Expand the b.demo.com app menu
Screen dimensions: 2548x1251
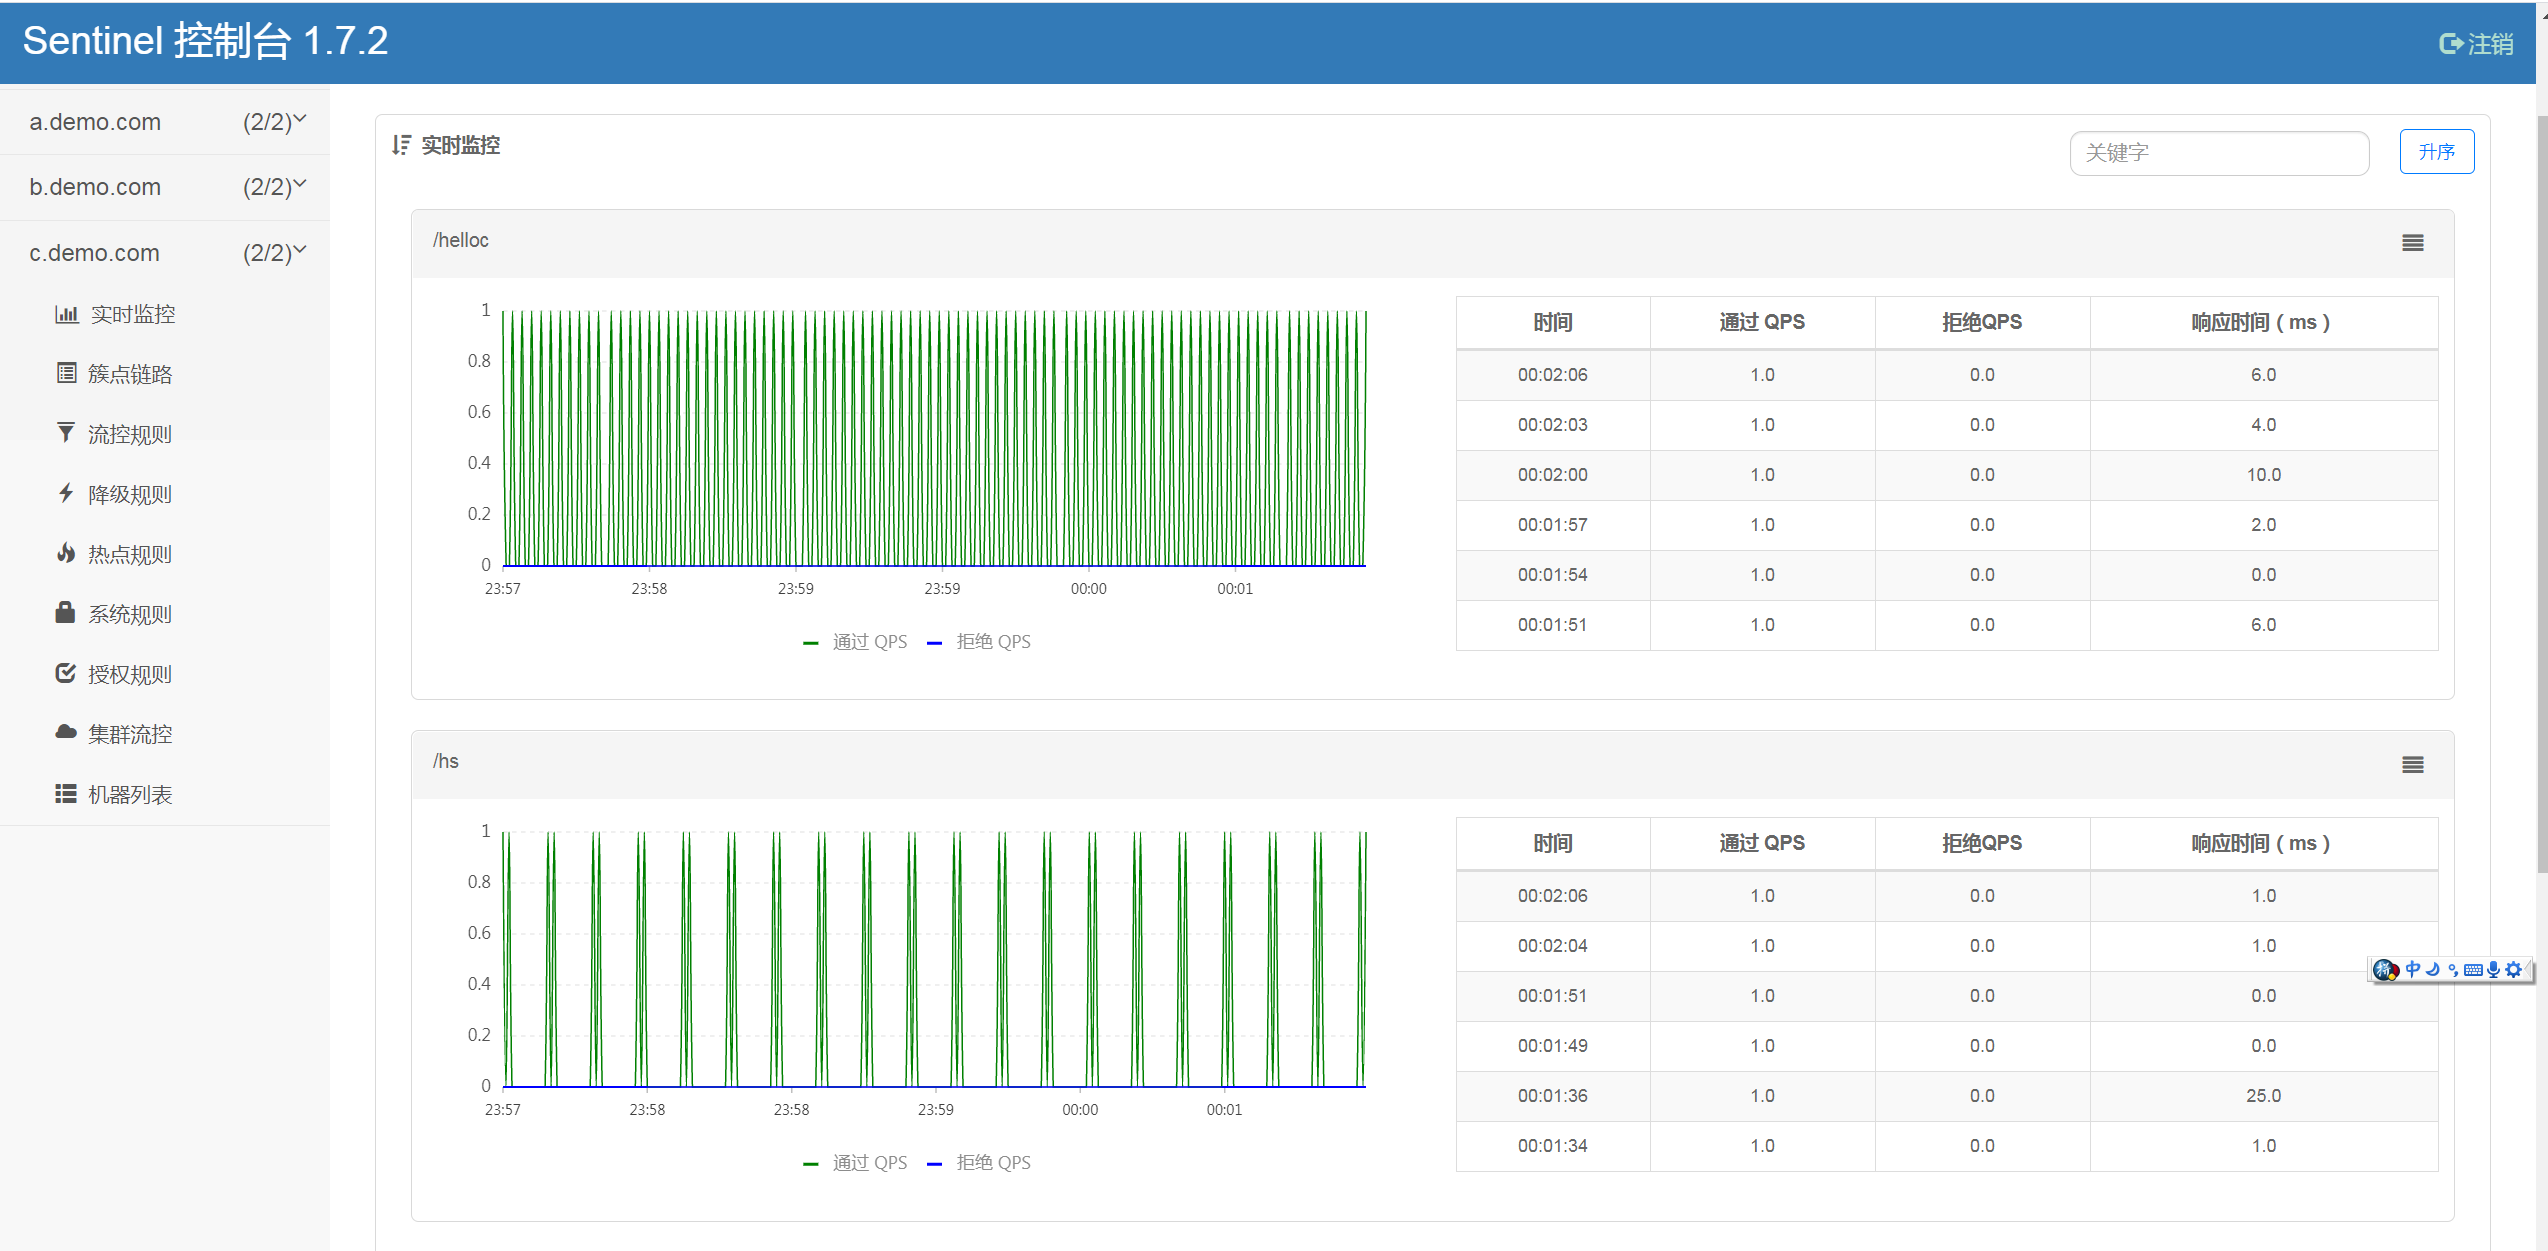[x=165, y=187]
